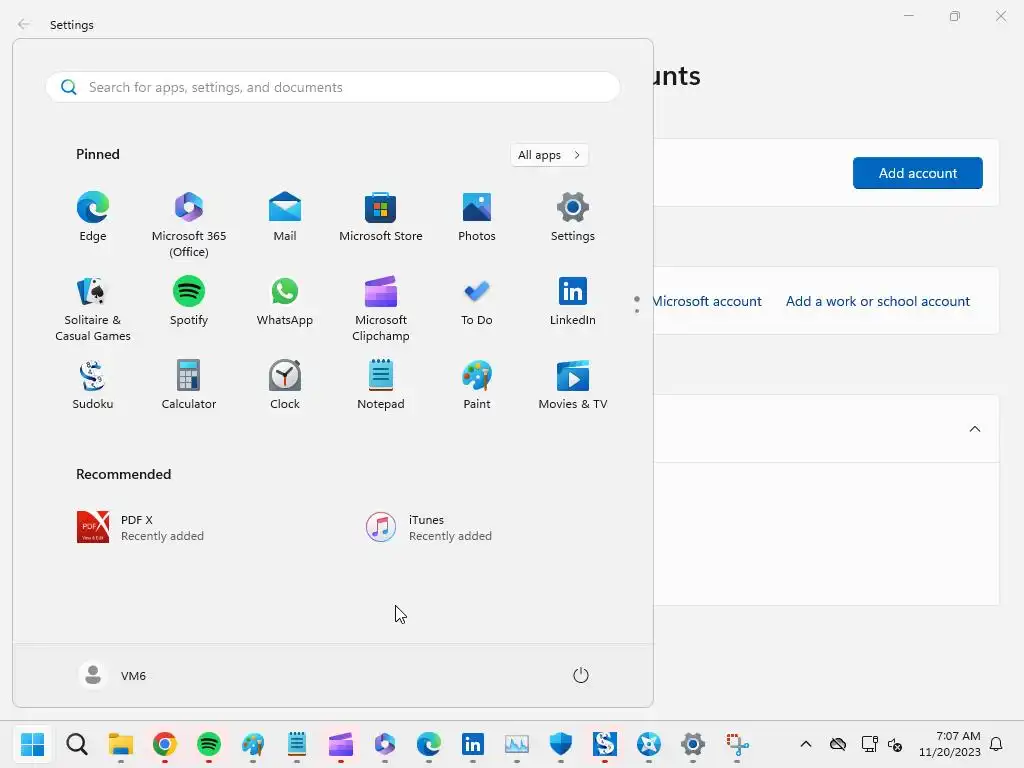1024x768 pixels.
Task: Open the Mail pinned app
Action: tap(285, 217)
